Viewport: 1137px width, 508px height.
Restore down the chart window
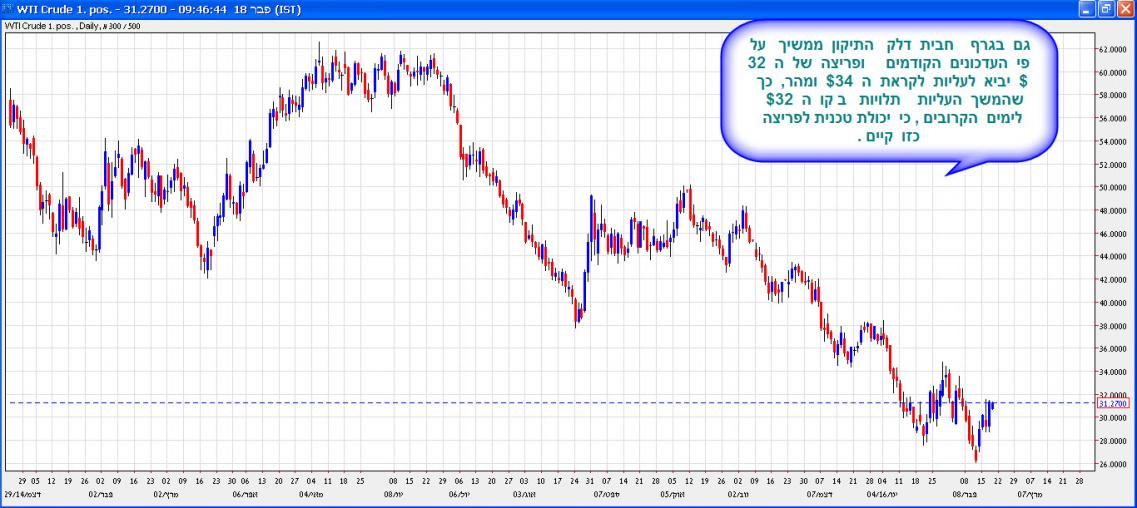tap(1106, 8)
